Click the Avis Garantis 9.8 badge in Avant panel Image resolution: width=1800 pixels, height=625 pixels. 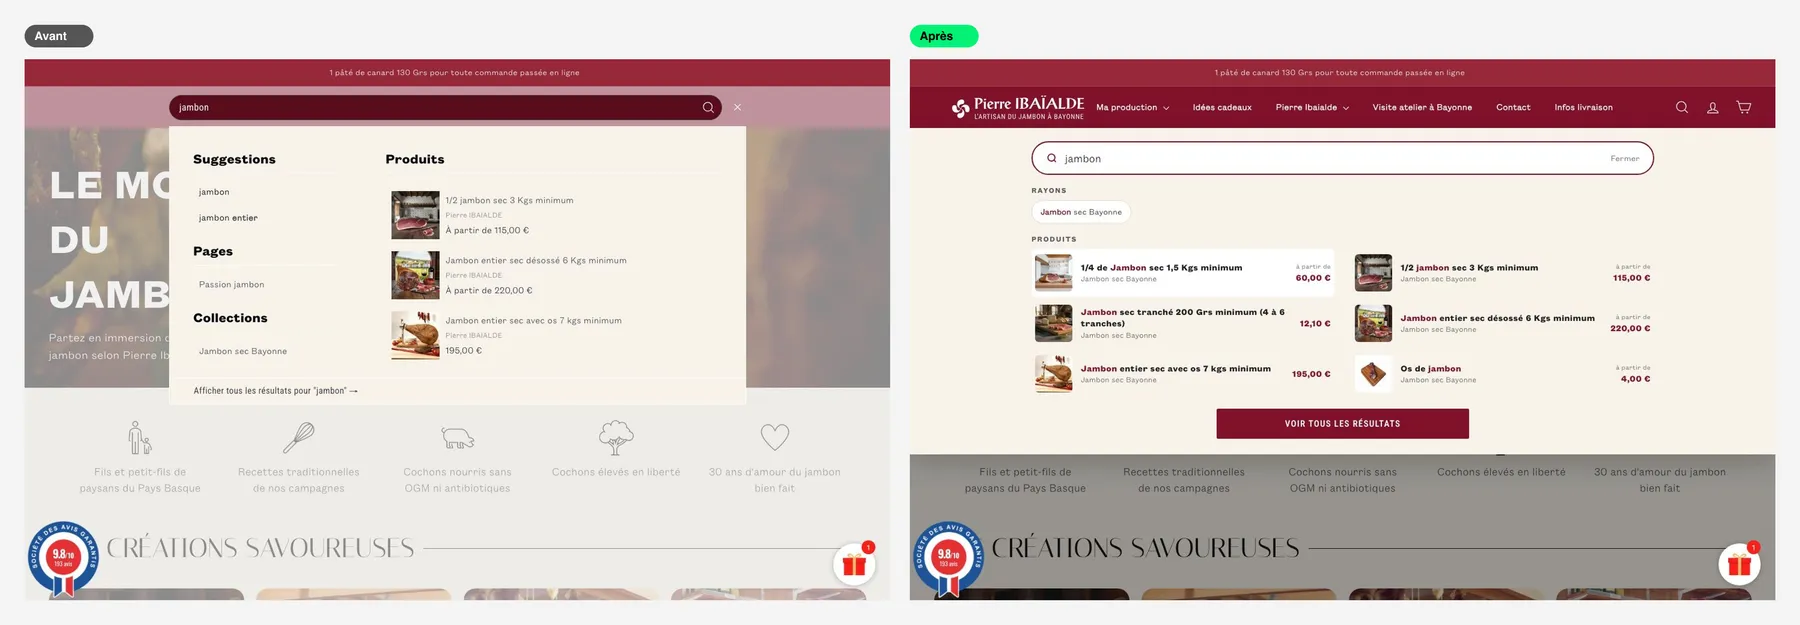pyautogui.click(x=63, y=558)
